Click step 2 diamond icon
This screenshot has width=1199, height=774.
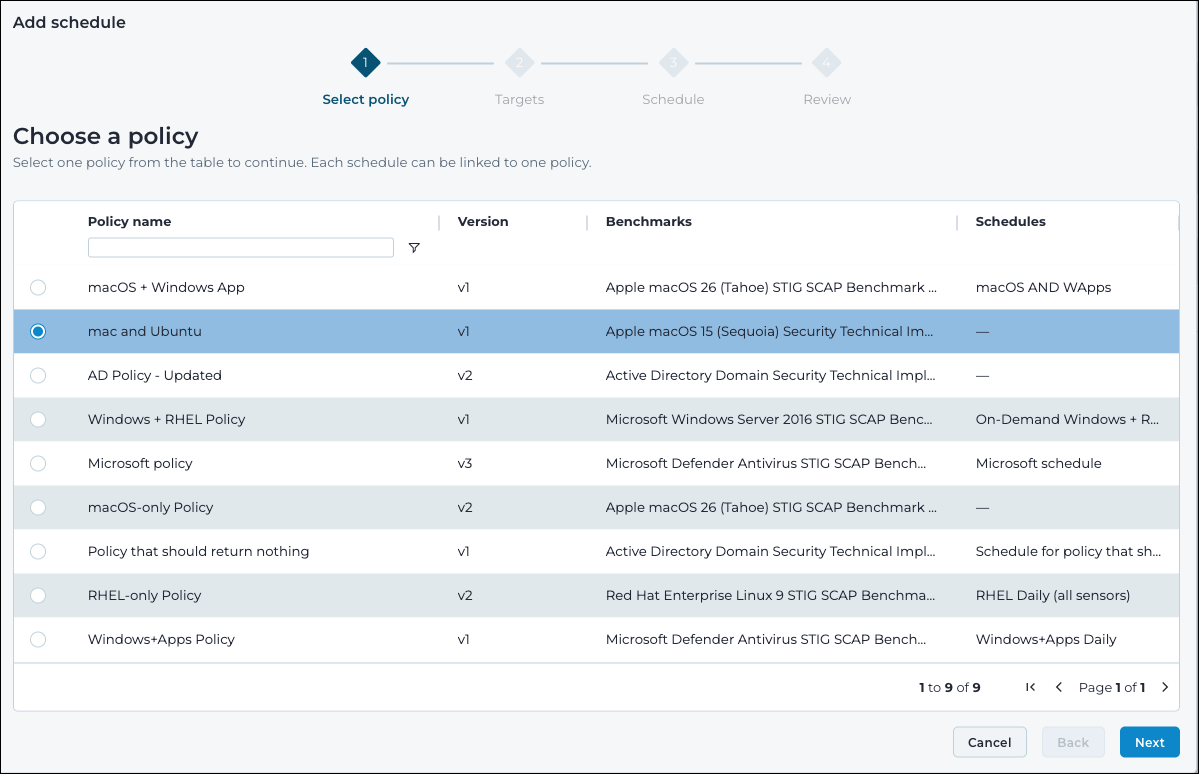(519, 63)
